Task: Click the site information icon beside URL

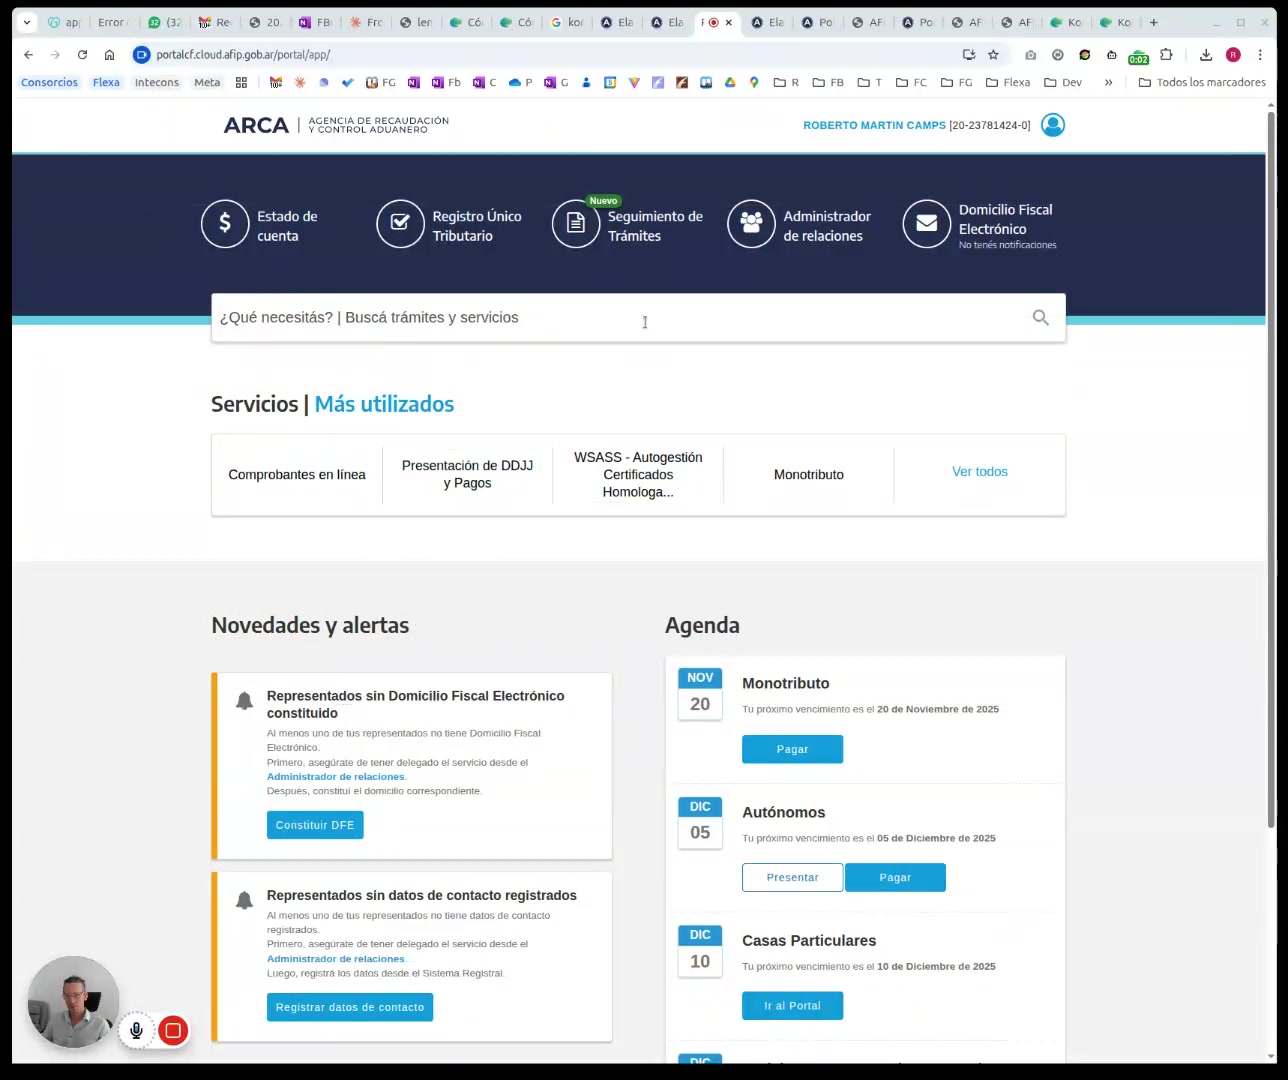Action: [x=141, y=55]
